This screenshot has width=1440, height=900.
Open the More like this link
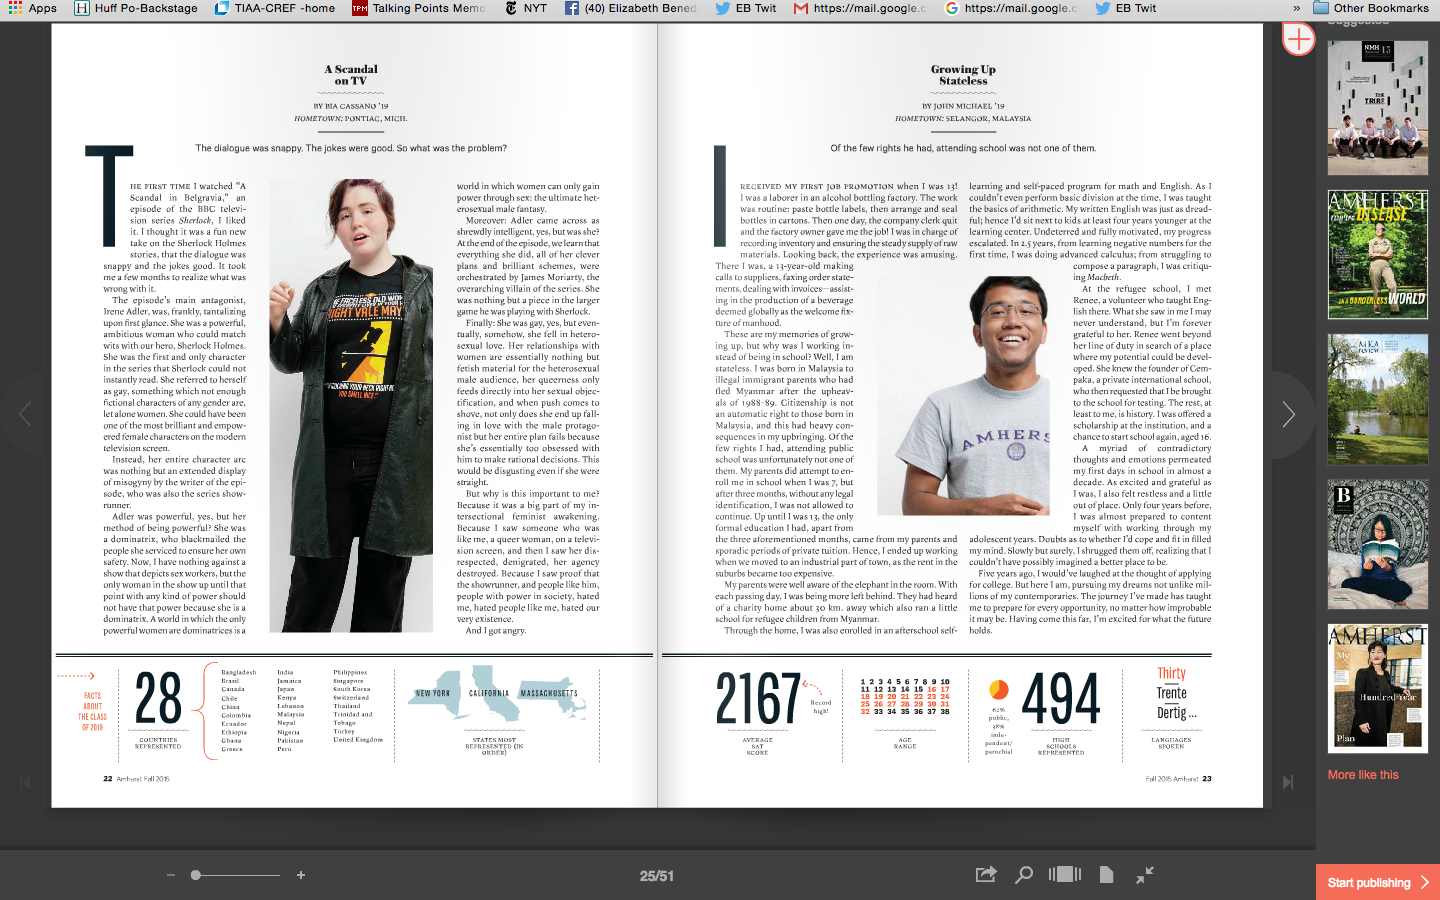click(1363, 775)
